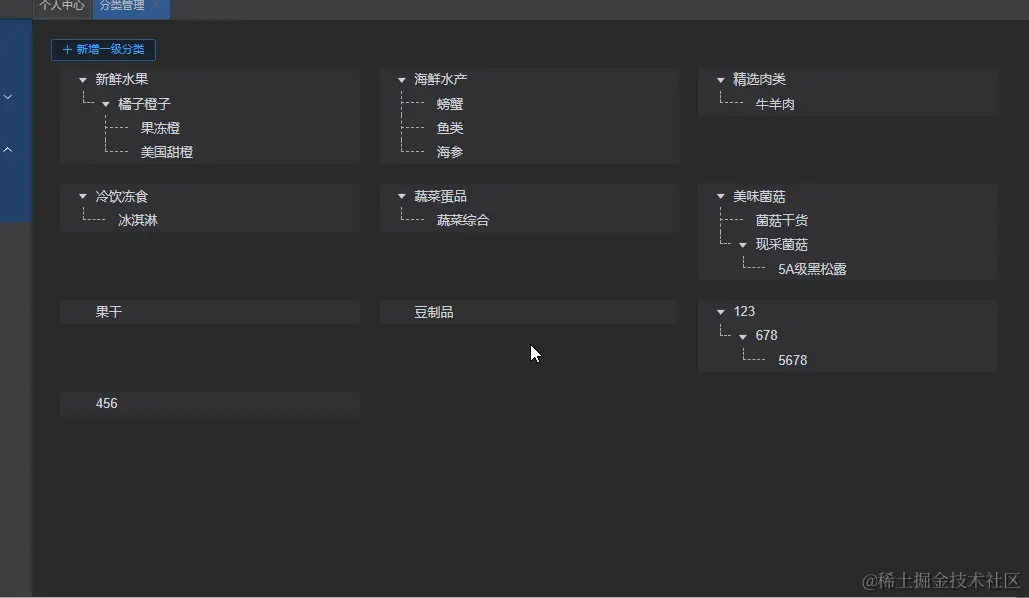Select the 海参 tree item
Screen dimensions: 1029x598
[x=450, y=152]
